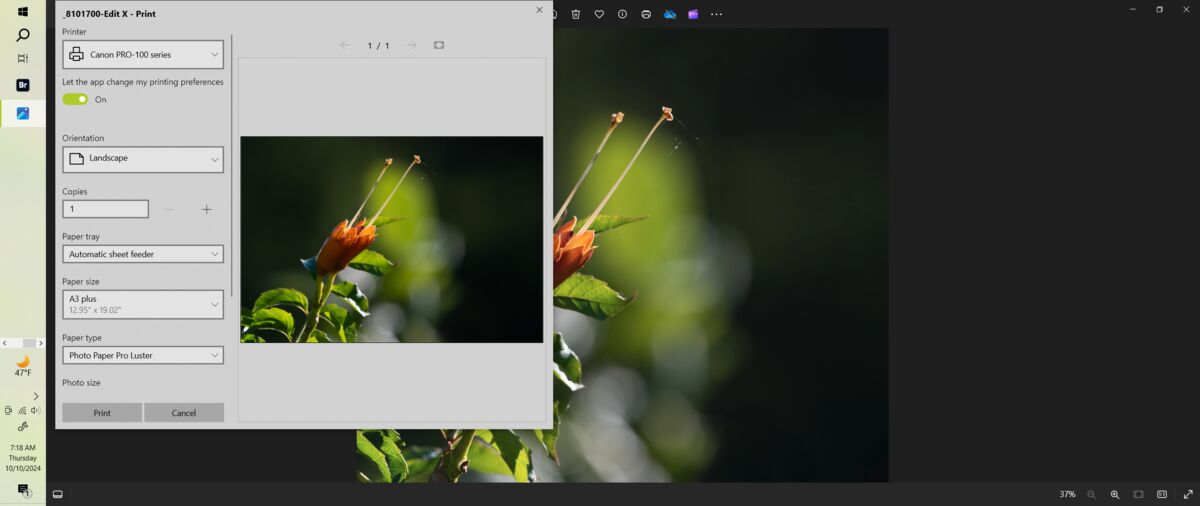Screen dimensions: 1200x506
Task: Increase copies with the plus button
Action: tap(207, 209)
